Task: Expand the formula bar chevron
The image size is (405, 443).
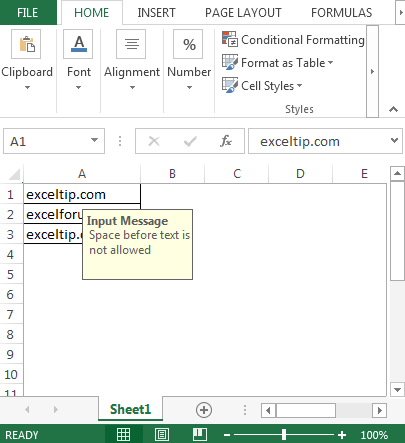Action: click(x=394, y=141)
